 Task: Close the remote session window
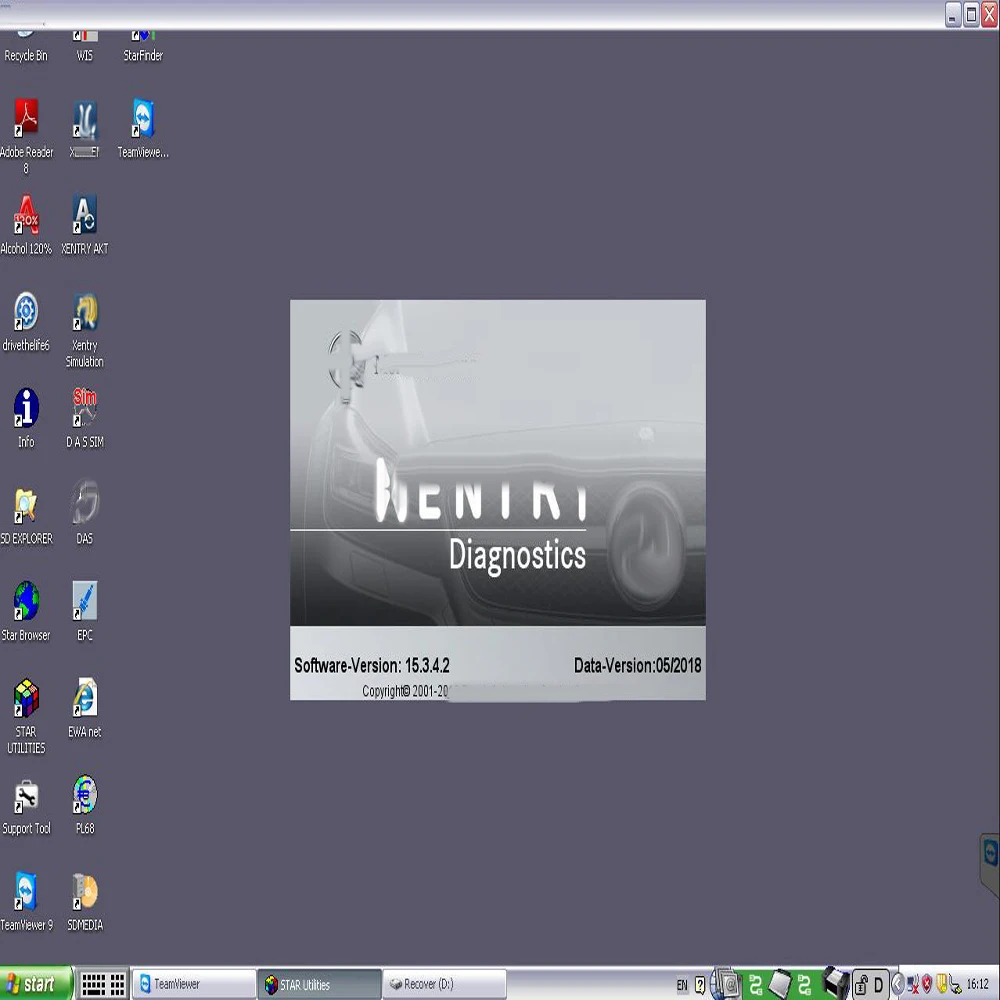coord(990,14)
